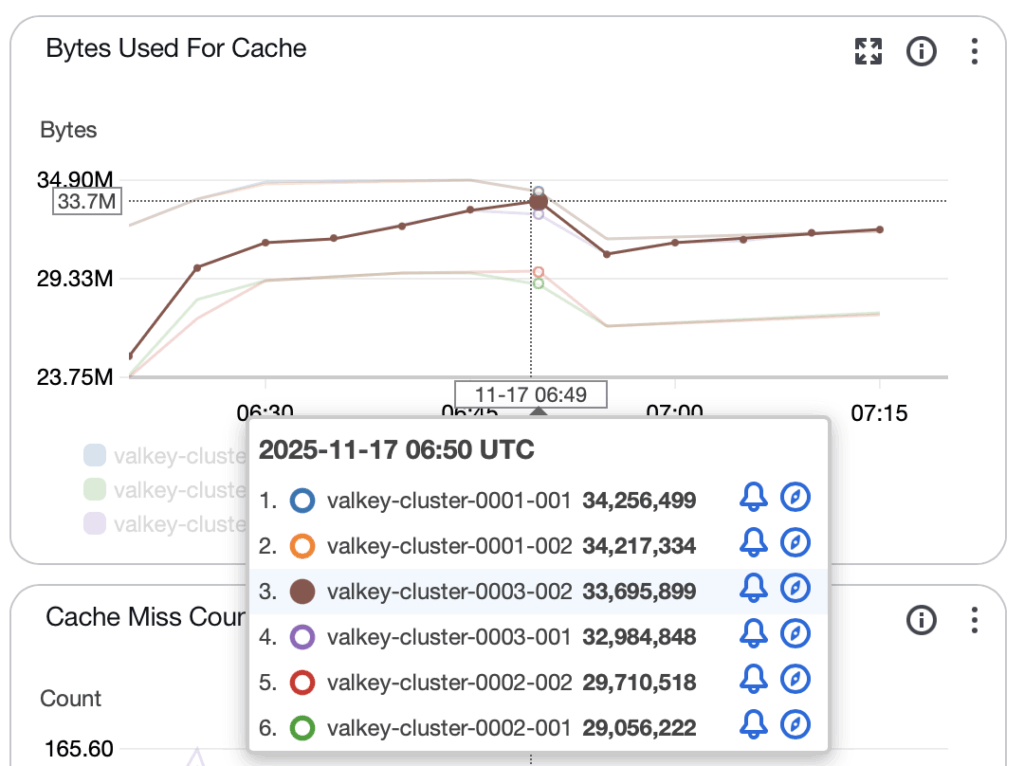Click the highlighted brown data point at 06:49
Screen dimensions: 1024x766
(538, 201)
